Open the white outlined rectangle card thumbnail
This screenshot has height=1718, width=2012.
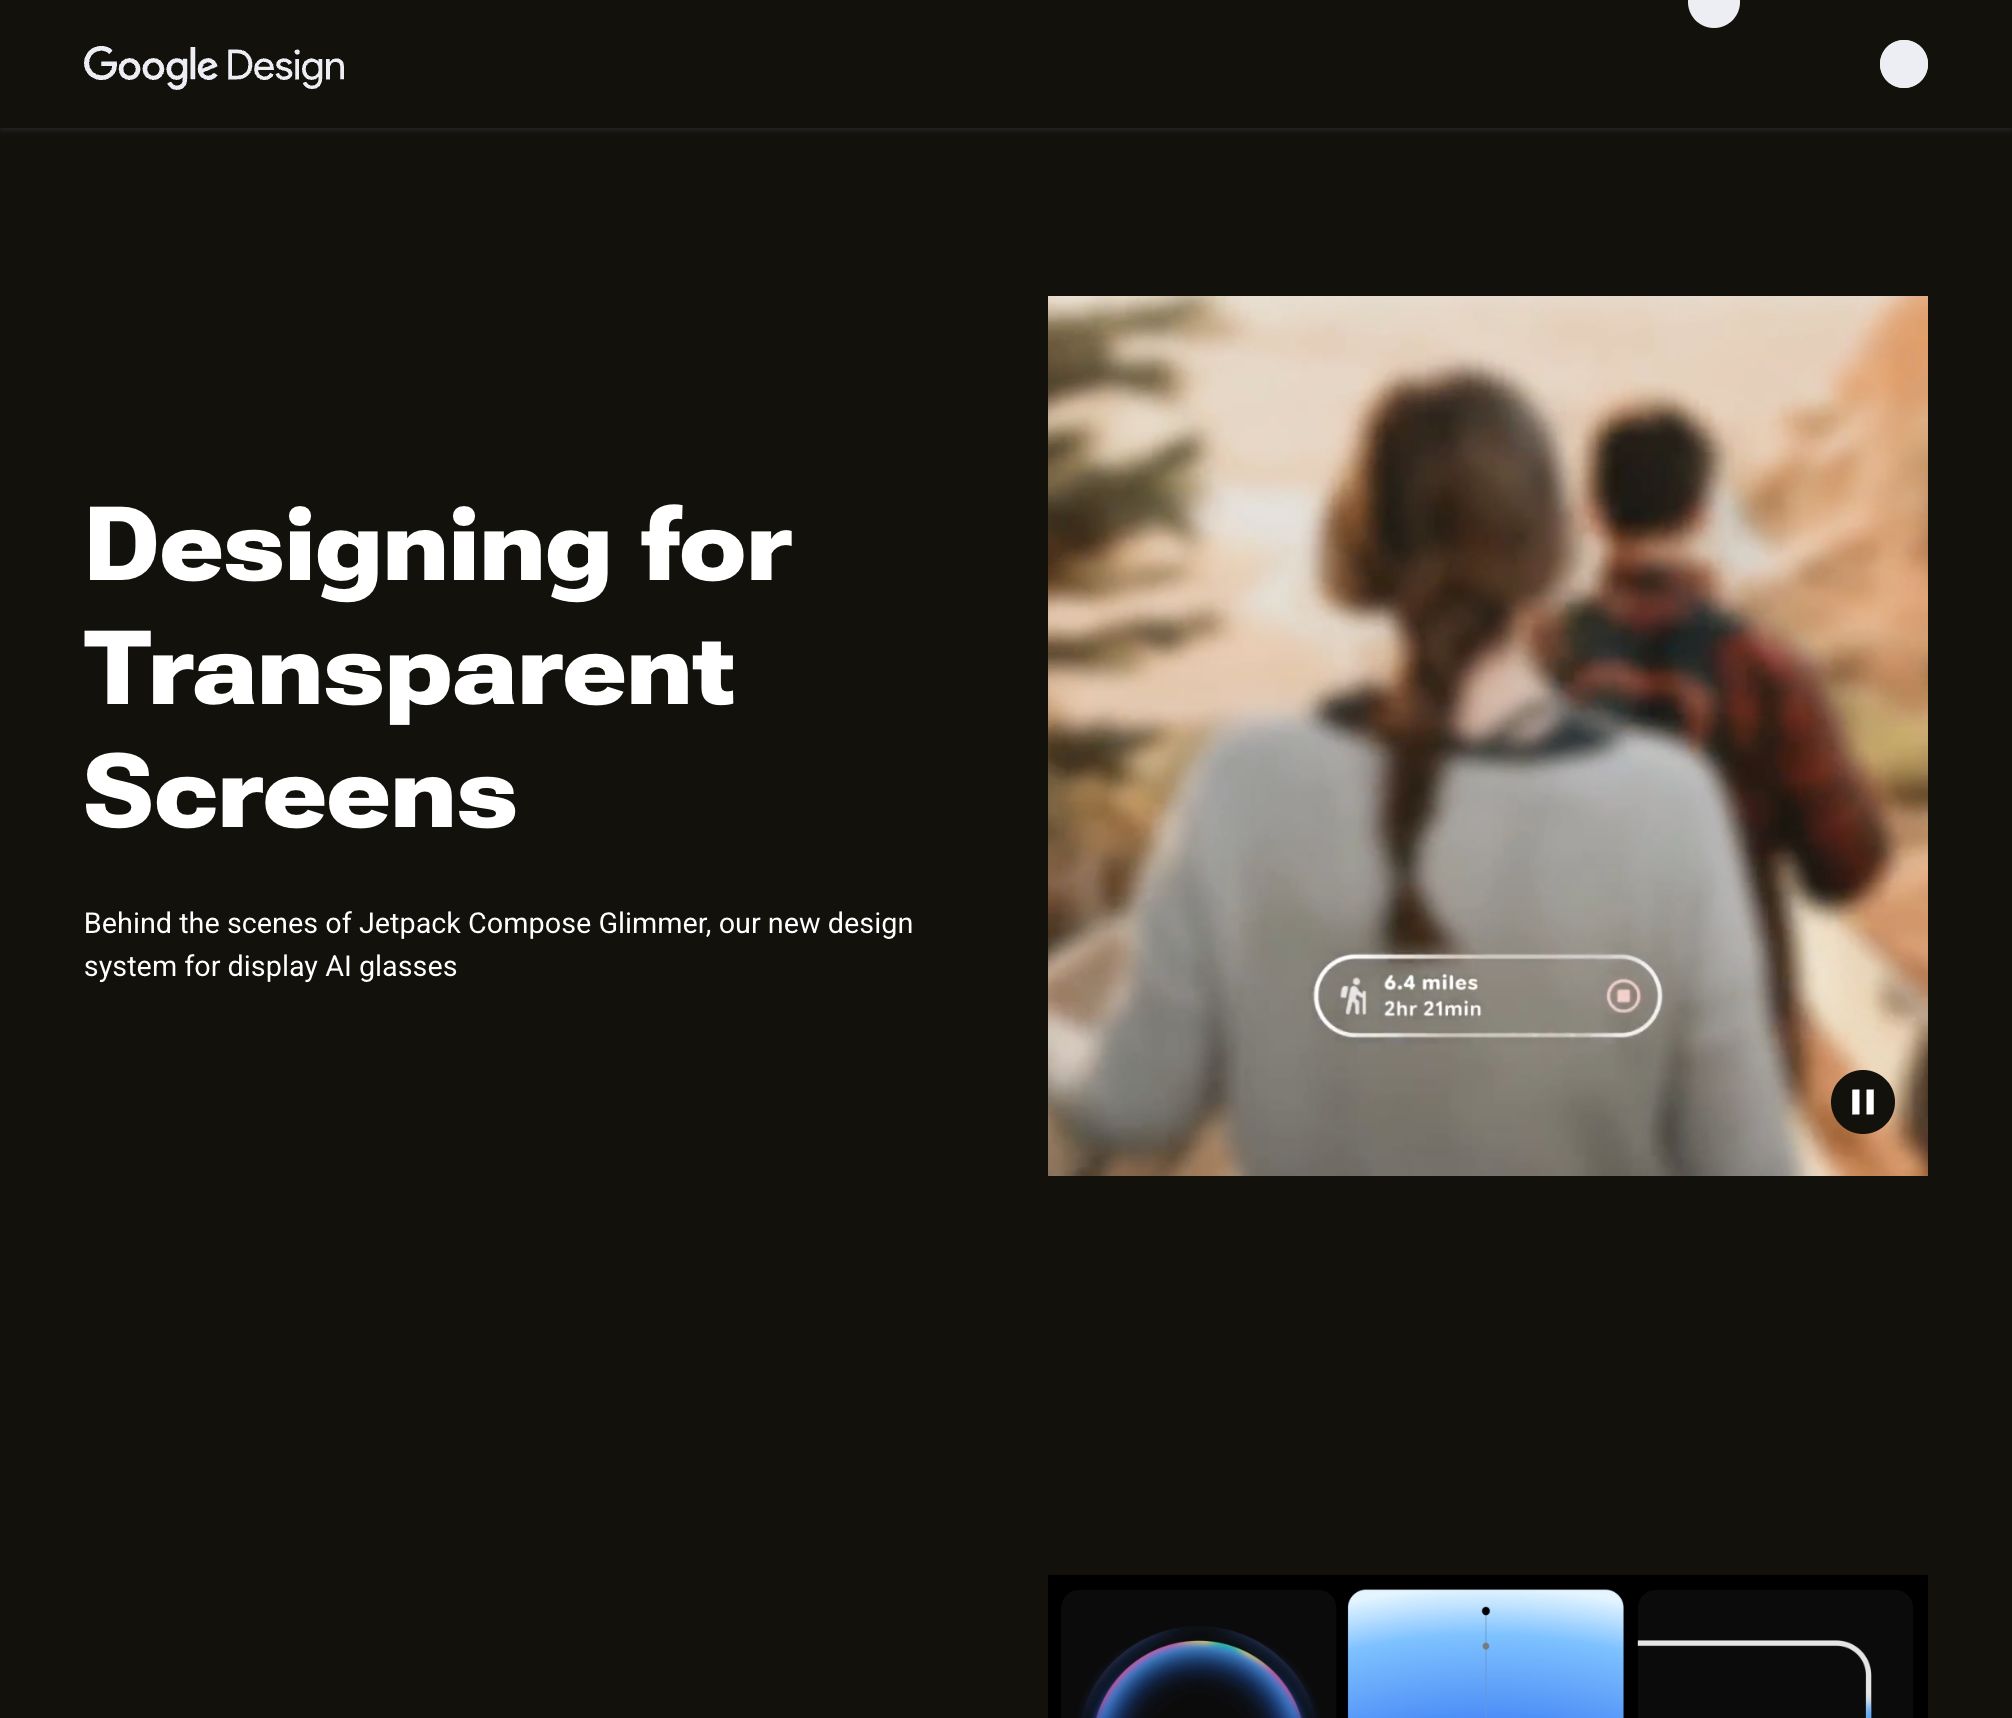(x=1775, y=1653)
